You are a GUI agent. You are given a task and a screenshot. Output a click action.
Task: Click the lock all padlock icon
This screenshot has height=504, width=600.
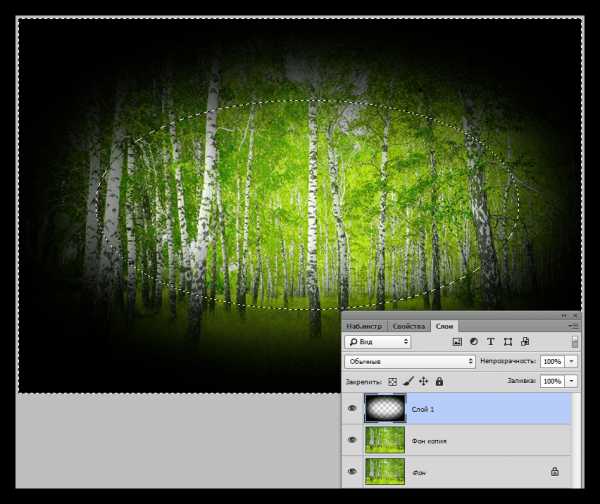pyautogui.click(x=439, y=381)
